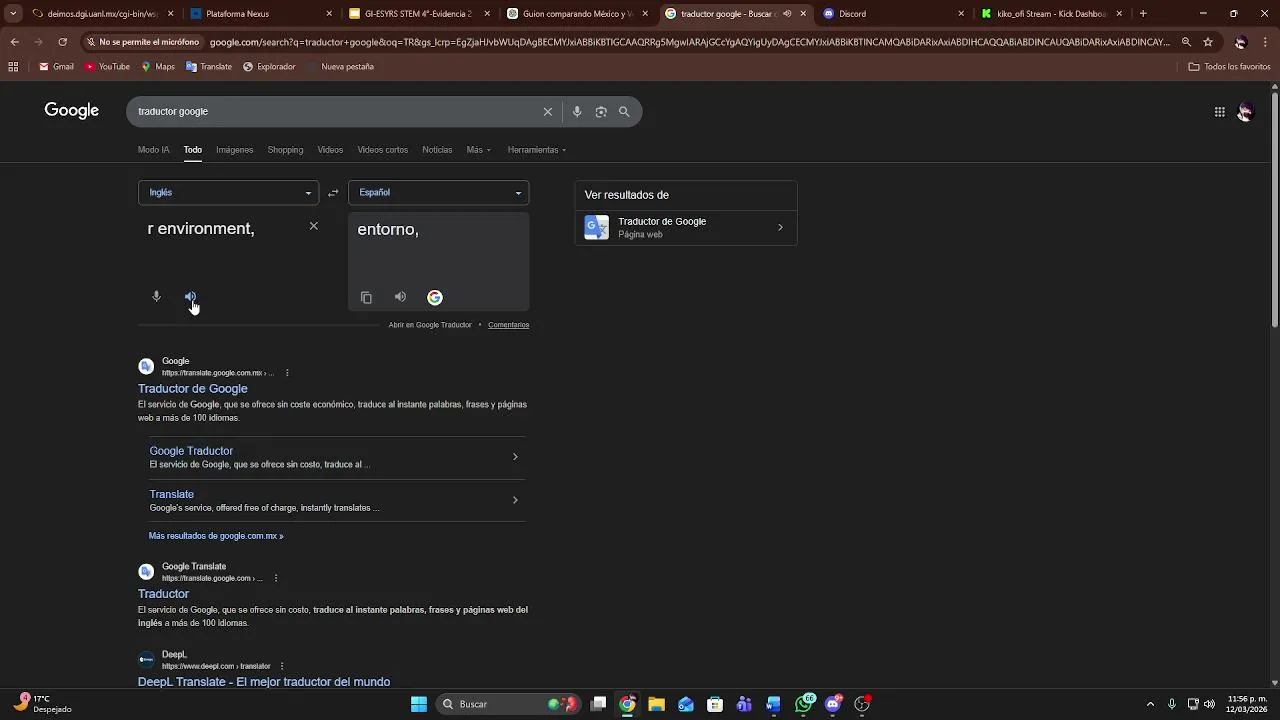The width and height of the screenshot is (1280, 720).
Task: Open the Google apps grid
Action: click(x=1219, y=112)
